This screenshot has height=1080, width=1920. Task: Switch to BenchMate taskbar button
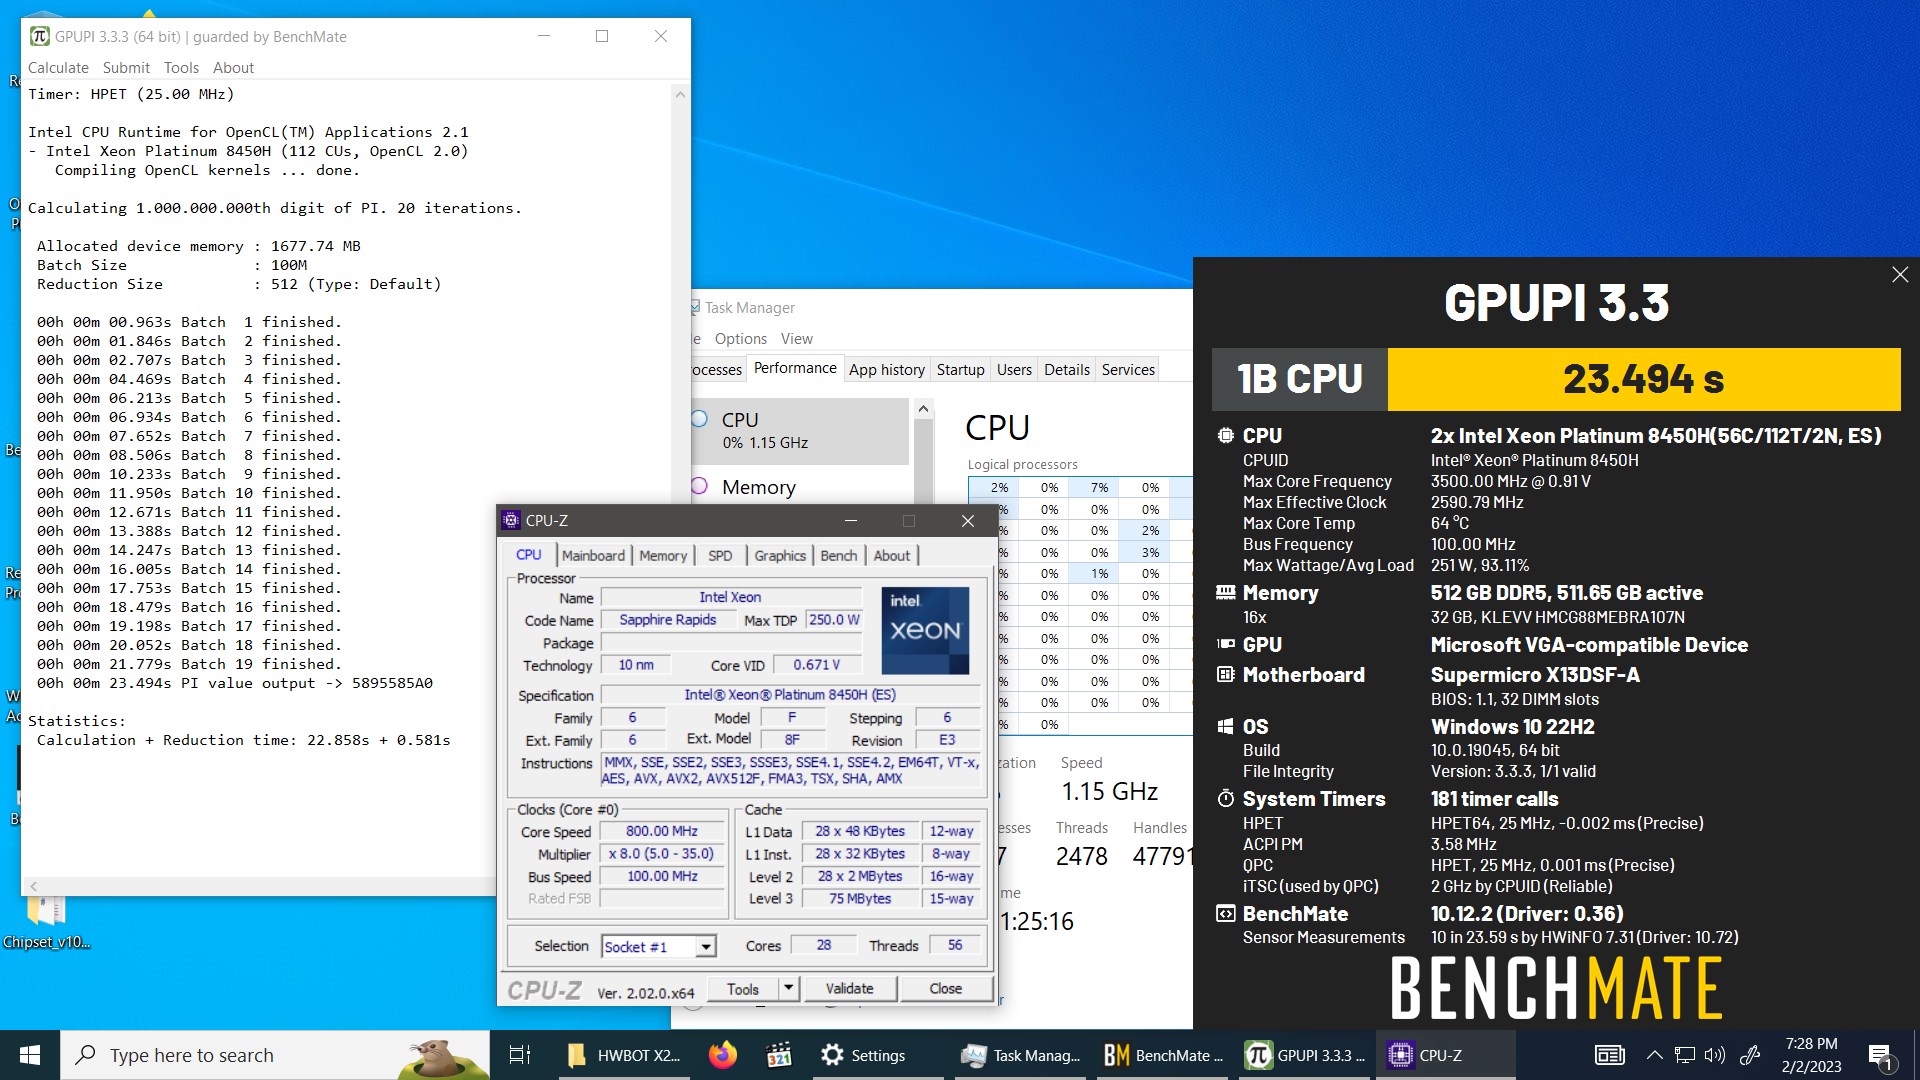[x=1163, y=1055]
